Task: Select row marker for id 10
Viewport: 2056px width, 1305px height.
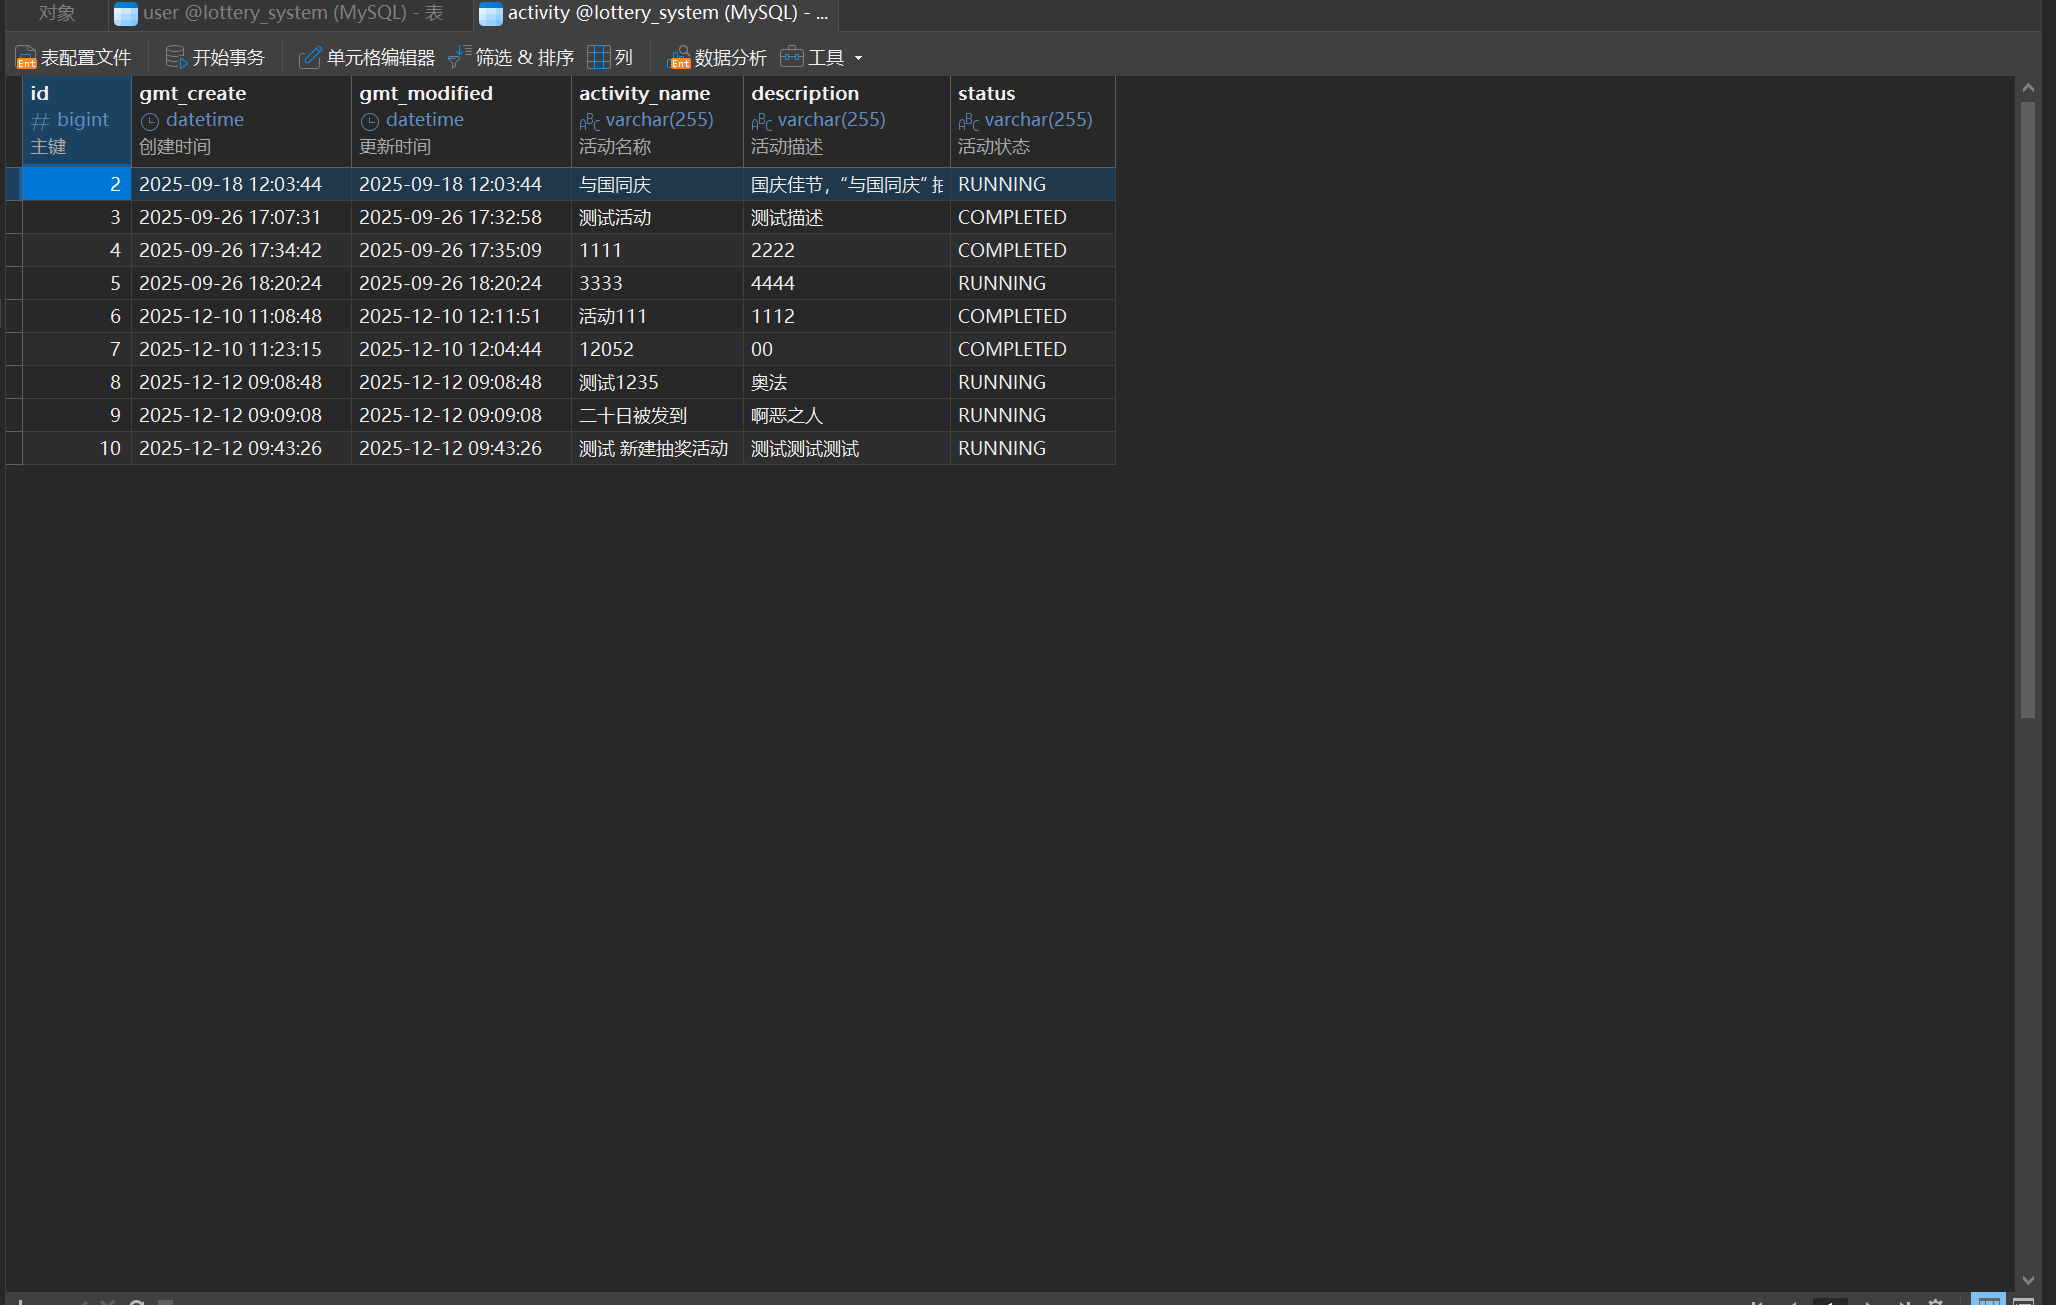Action: click(14, 448)
